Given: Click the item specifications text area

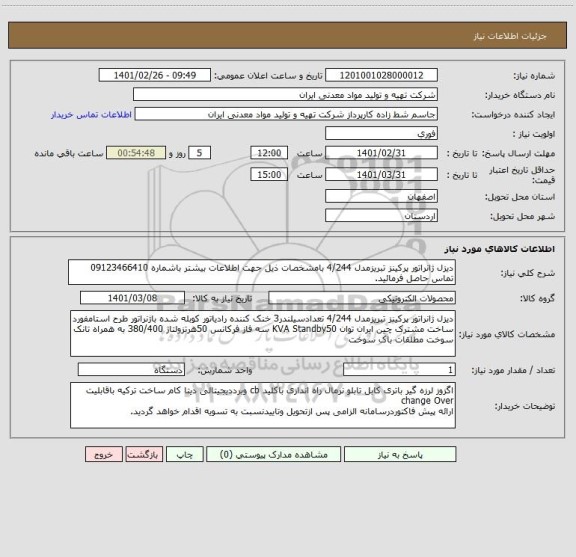Looking at the screenshot, I should point(263,334).
